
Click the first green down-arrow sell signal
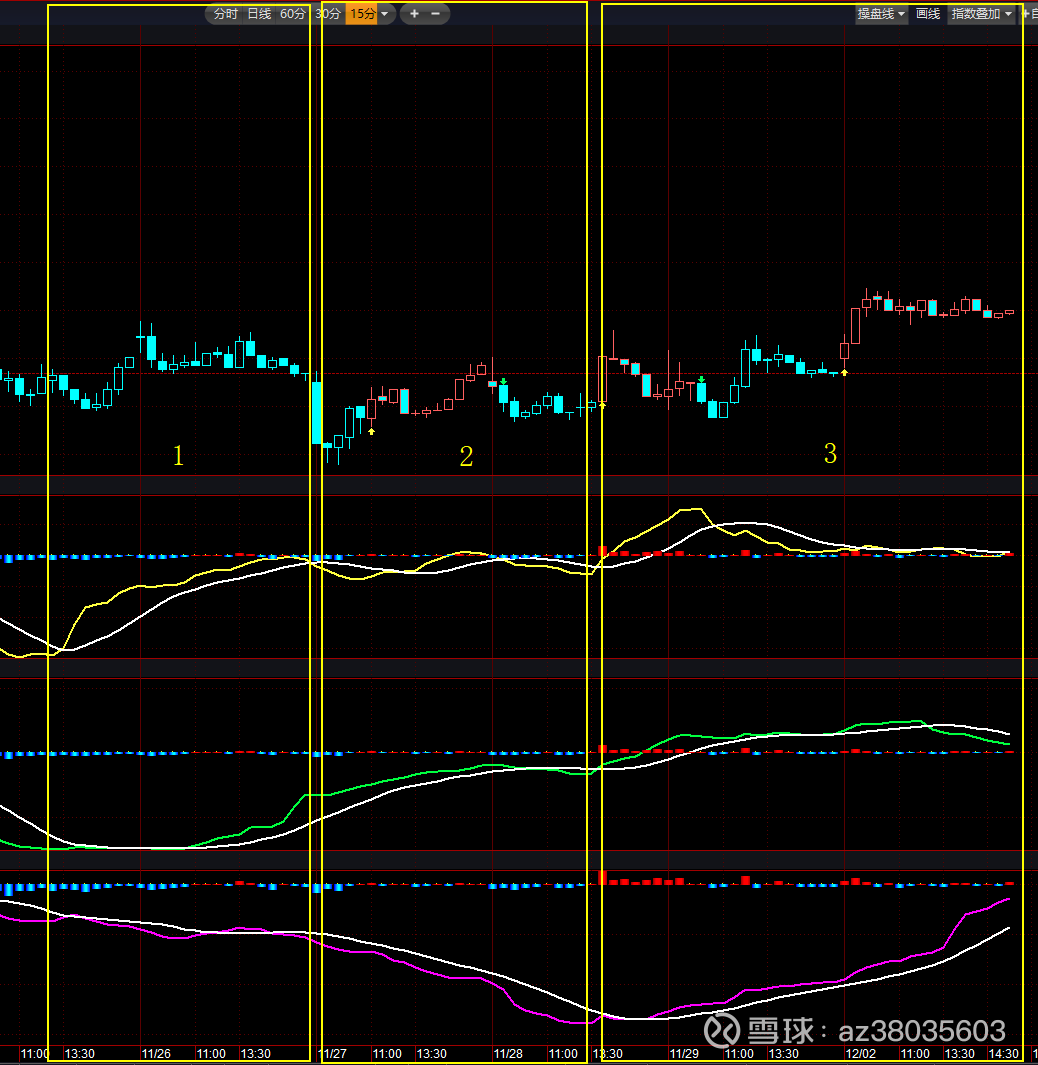click(504, 381)
